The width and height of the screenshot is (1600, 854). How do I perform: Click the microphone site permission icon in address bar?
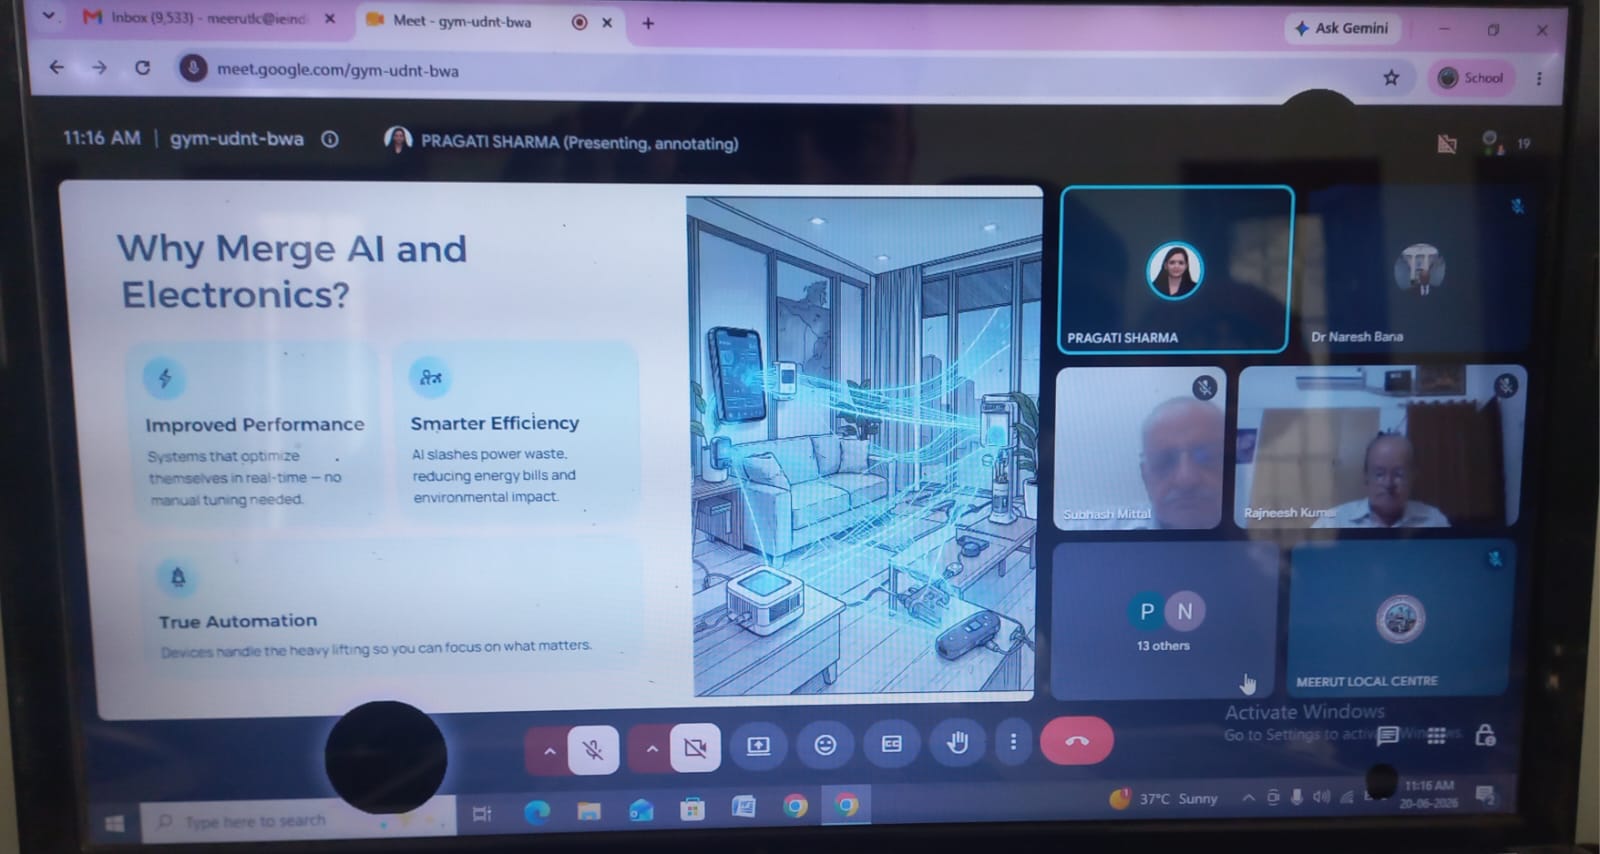193,68
